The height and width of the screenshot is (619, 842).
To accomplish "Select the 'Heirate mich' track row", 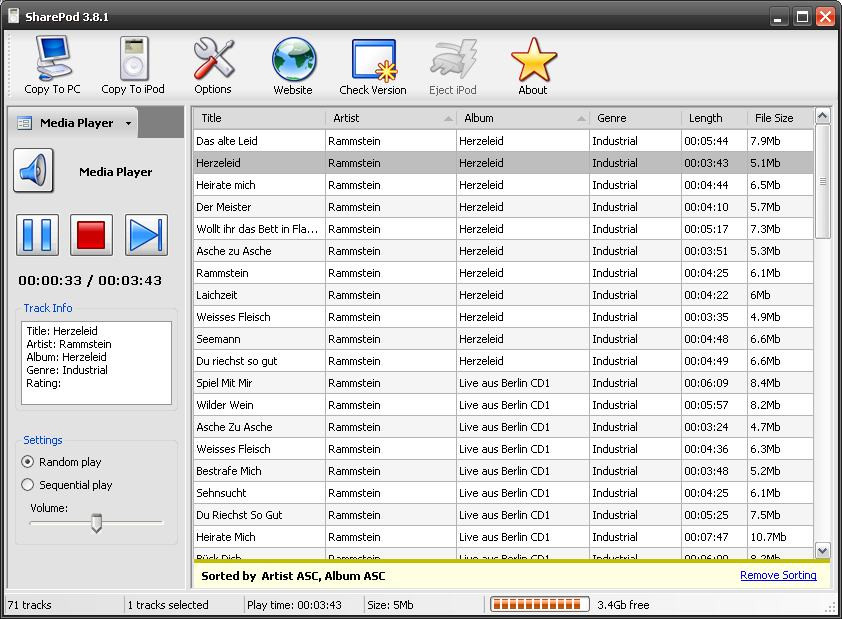I will [503, 185].
